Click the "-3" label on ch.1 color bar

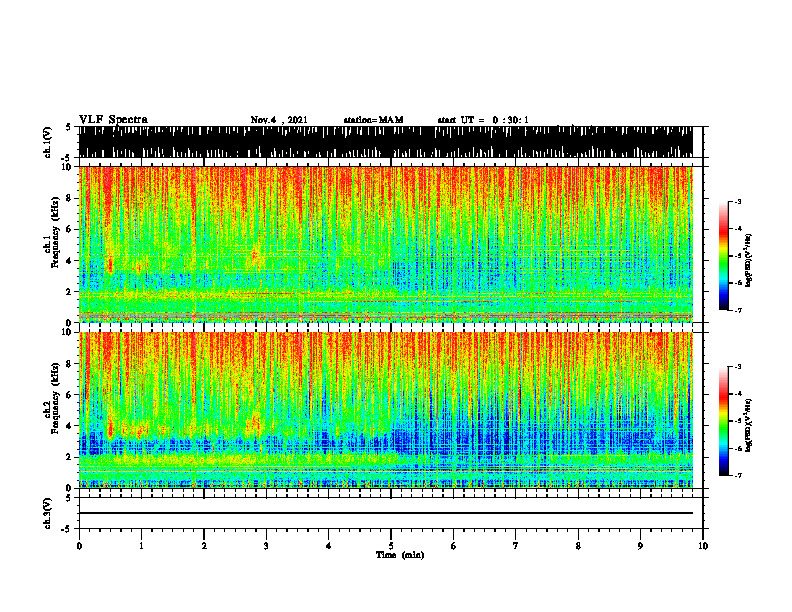[x=737, y=201]
